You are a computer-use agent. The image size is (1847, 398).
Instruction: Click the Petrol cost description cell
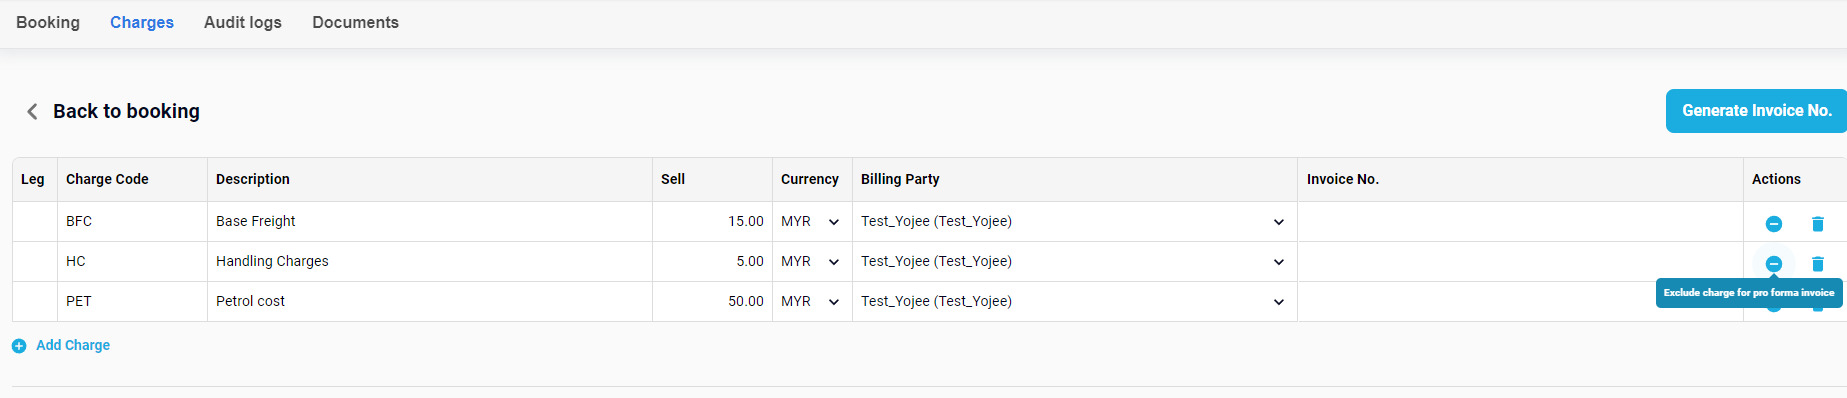(x=430, y=302)
